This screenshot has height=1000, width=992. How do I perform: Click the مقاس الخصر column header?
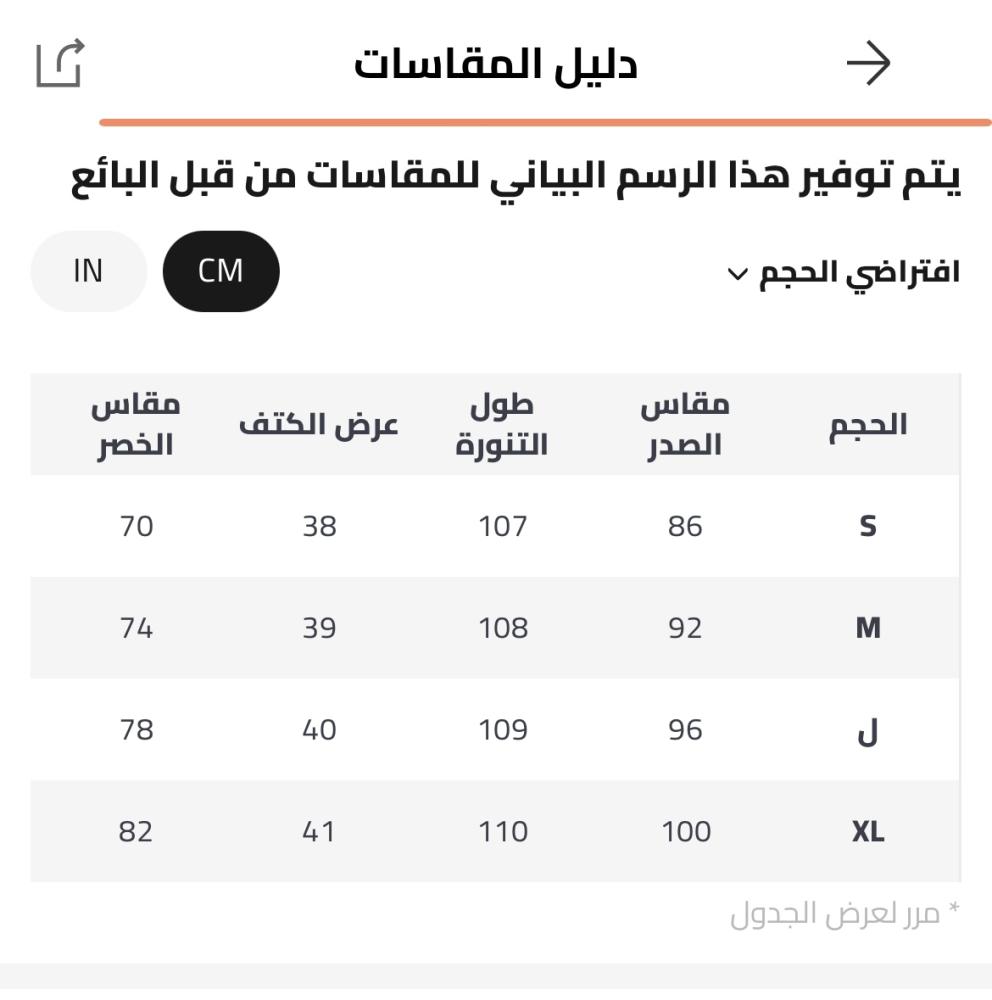(136, 425)
